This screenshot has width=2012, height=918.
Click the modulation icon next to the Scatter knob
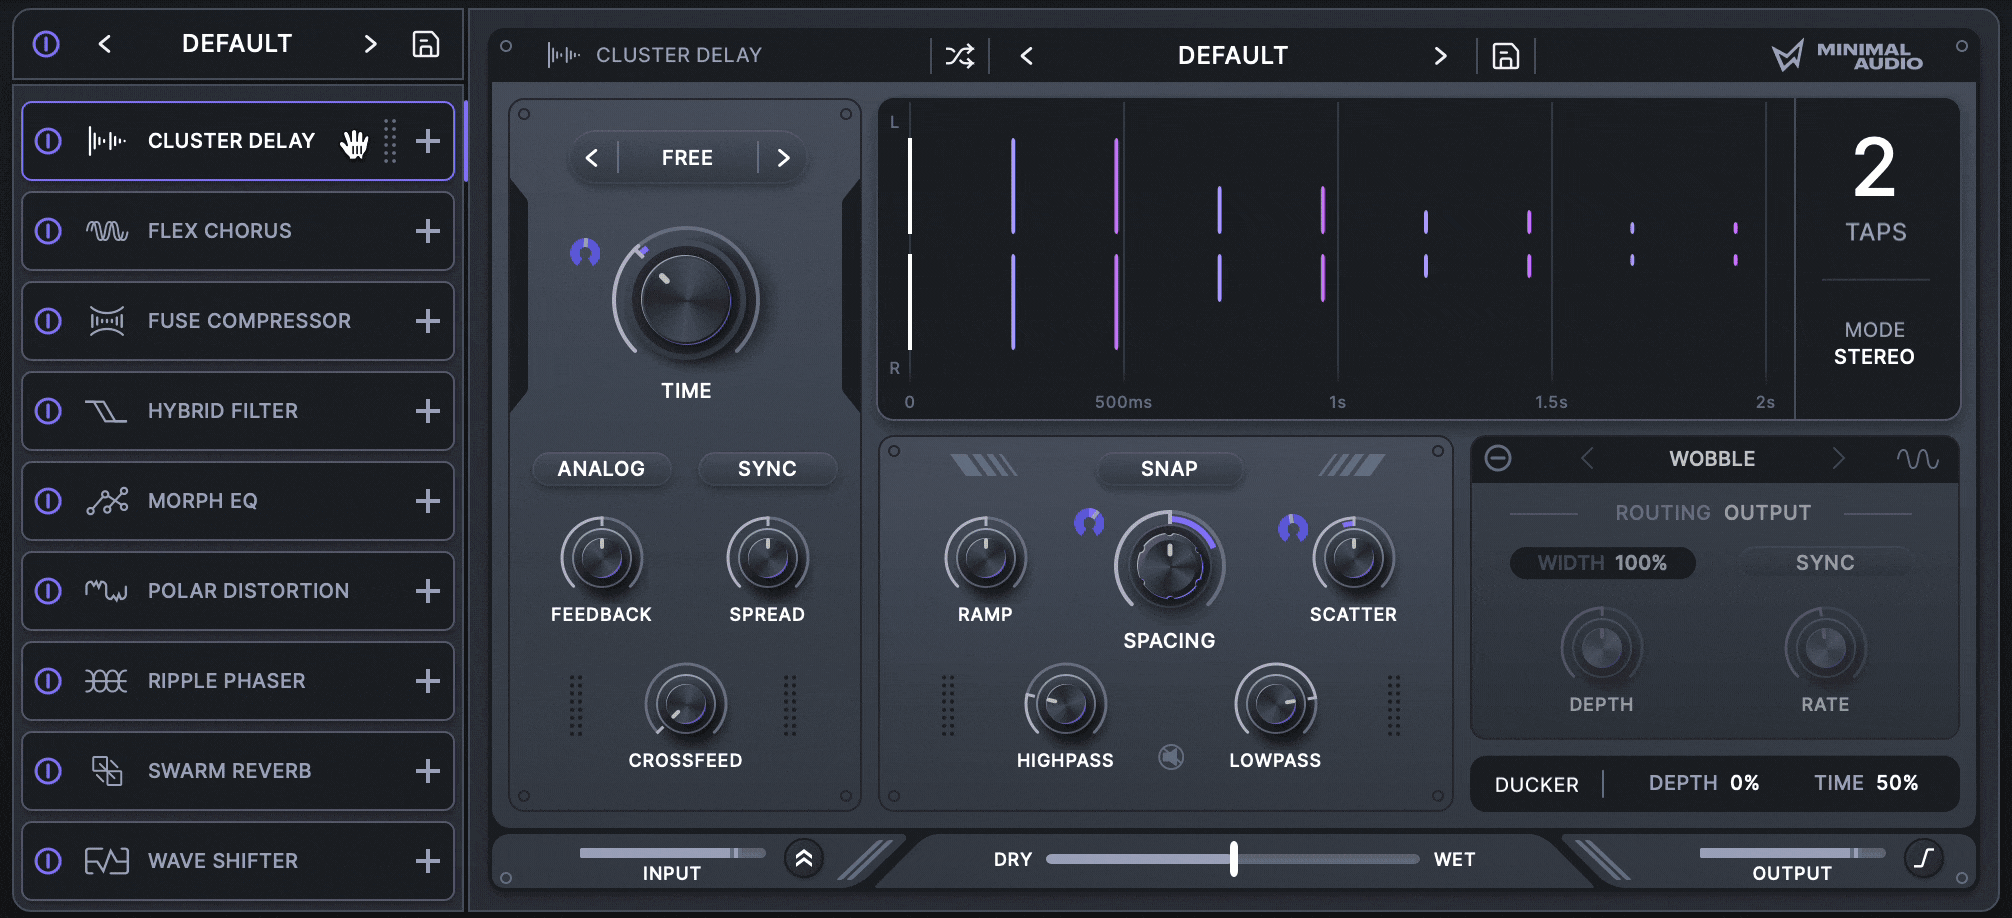(1293, 527)
